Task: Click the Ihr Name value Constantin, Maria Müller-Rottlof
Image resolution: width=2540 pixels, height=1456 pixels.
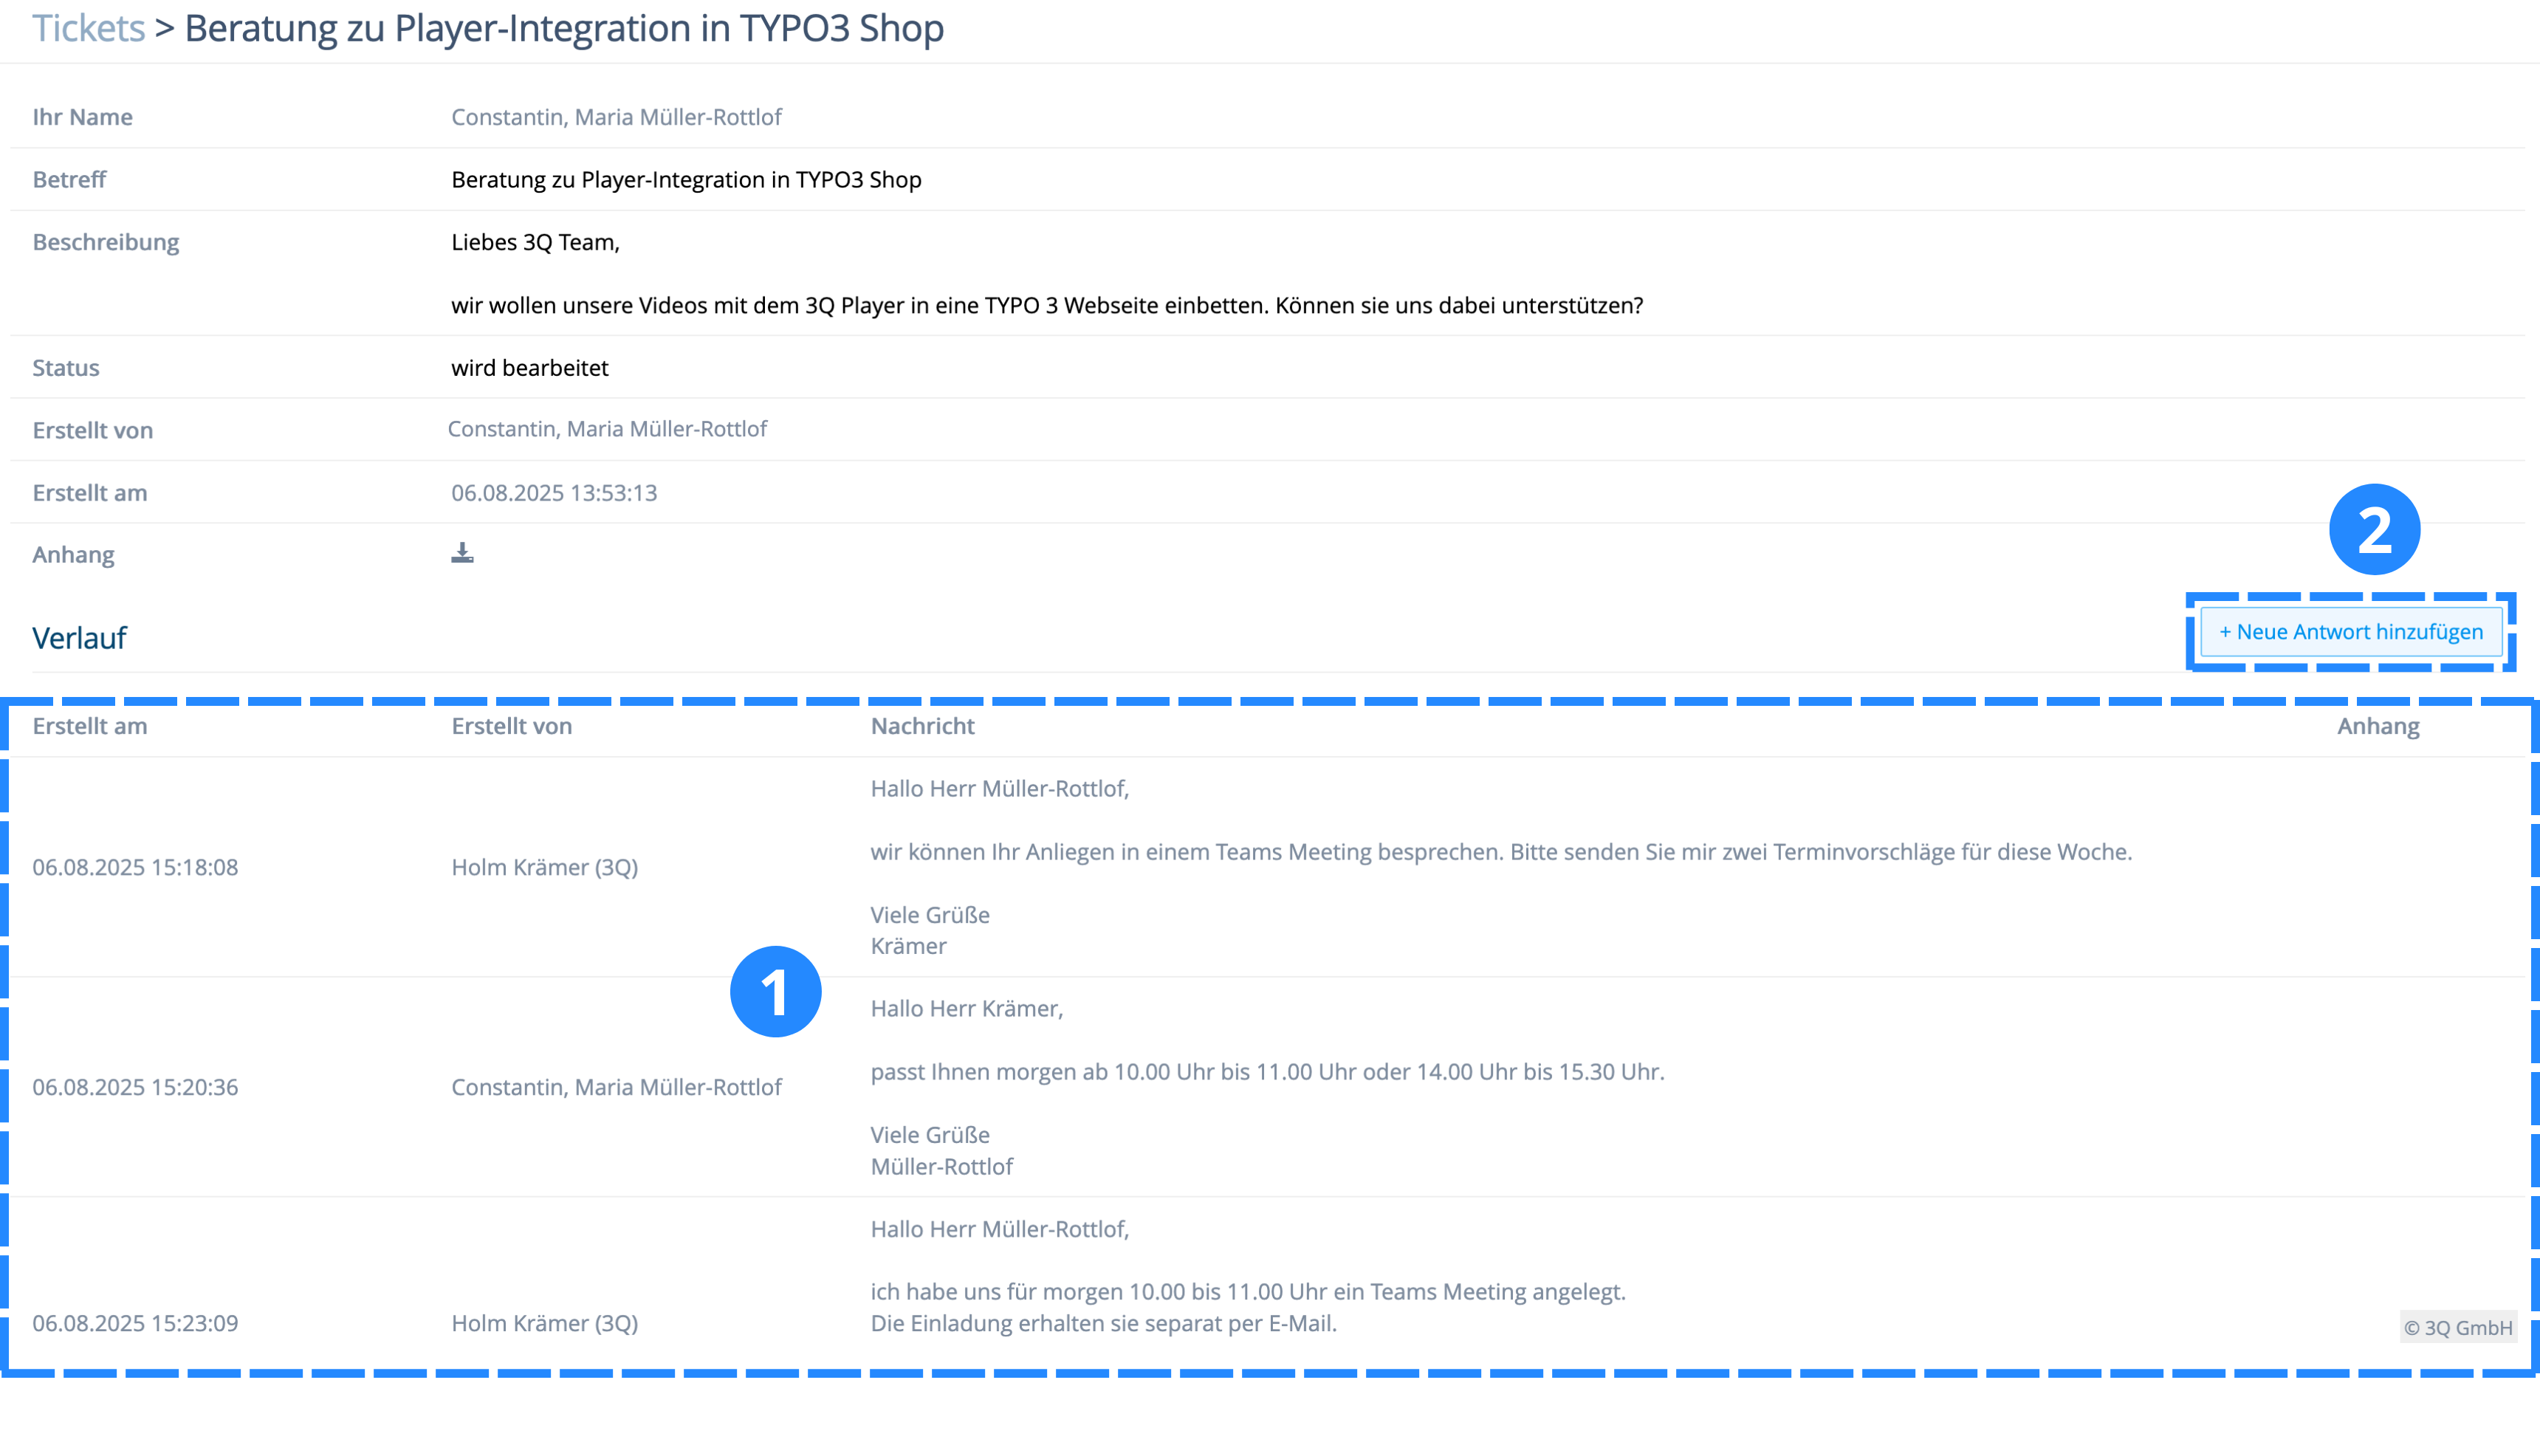Action: tap(616, 117)
